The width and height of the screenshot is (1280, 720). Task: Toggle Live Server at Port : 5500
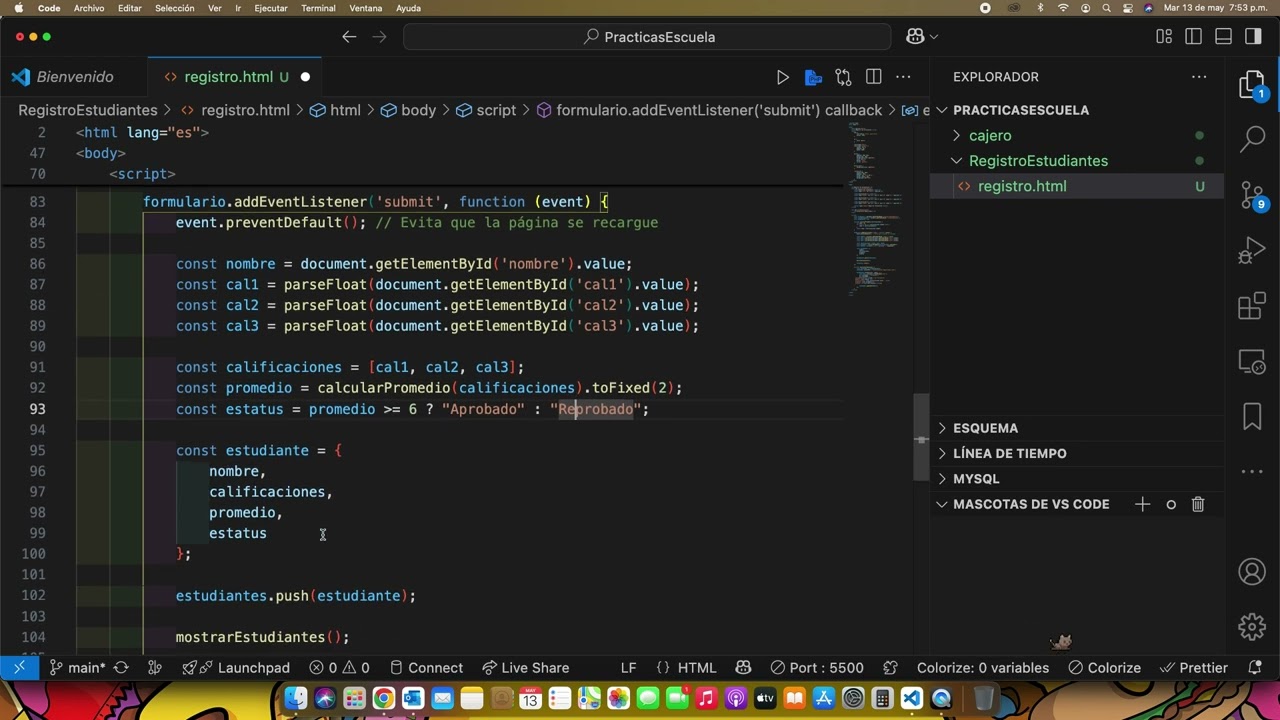point(818,668)
